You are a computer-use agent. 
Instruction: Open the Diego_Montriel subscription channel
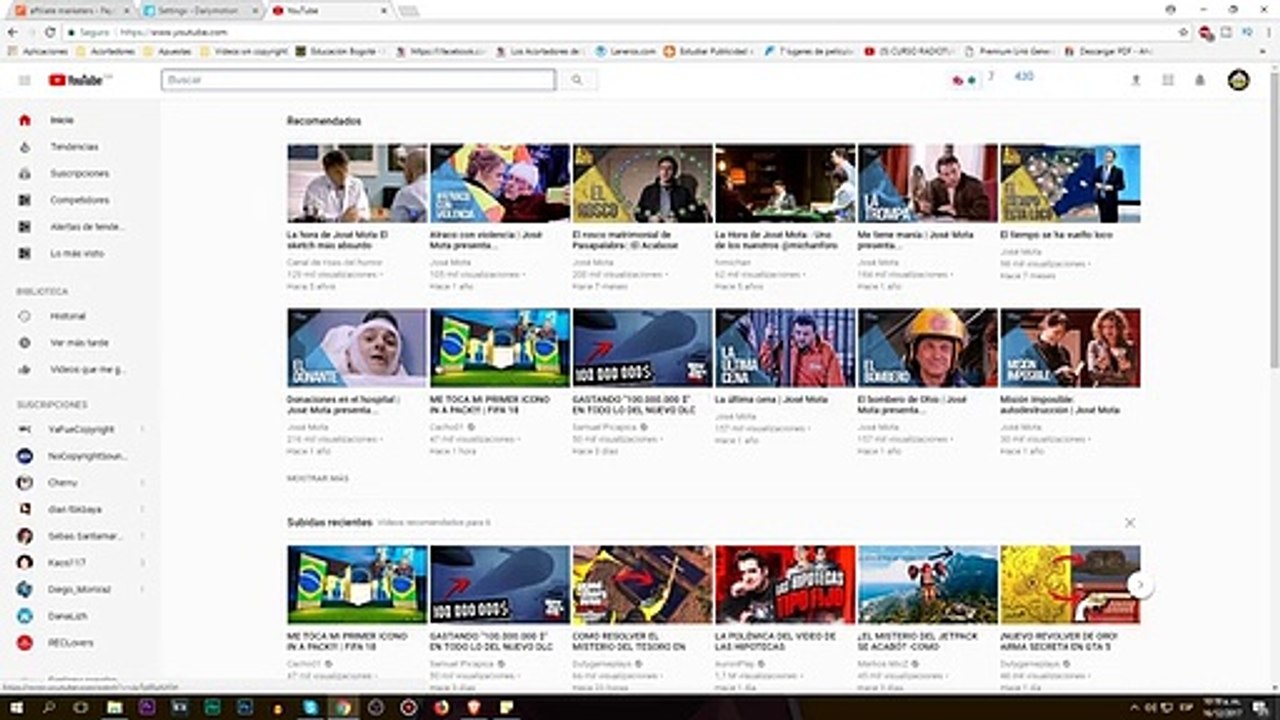click(80, 590)
